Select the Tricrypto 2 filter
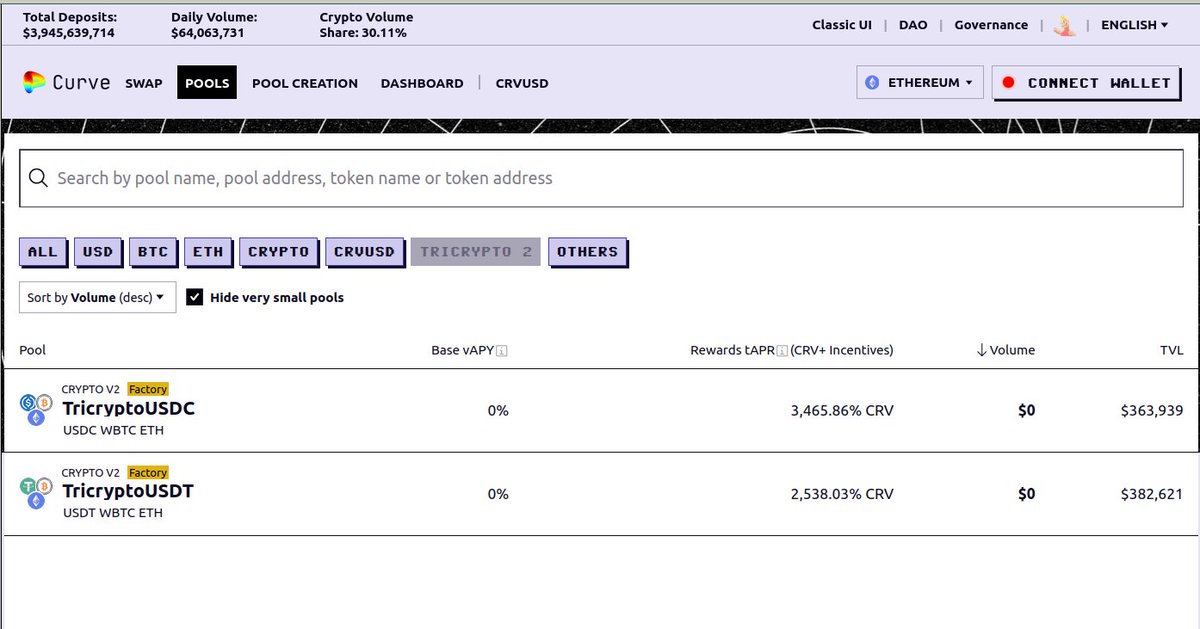The width and height of the screenshot is (1200, 629). click(476, 252)
